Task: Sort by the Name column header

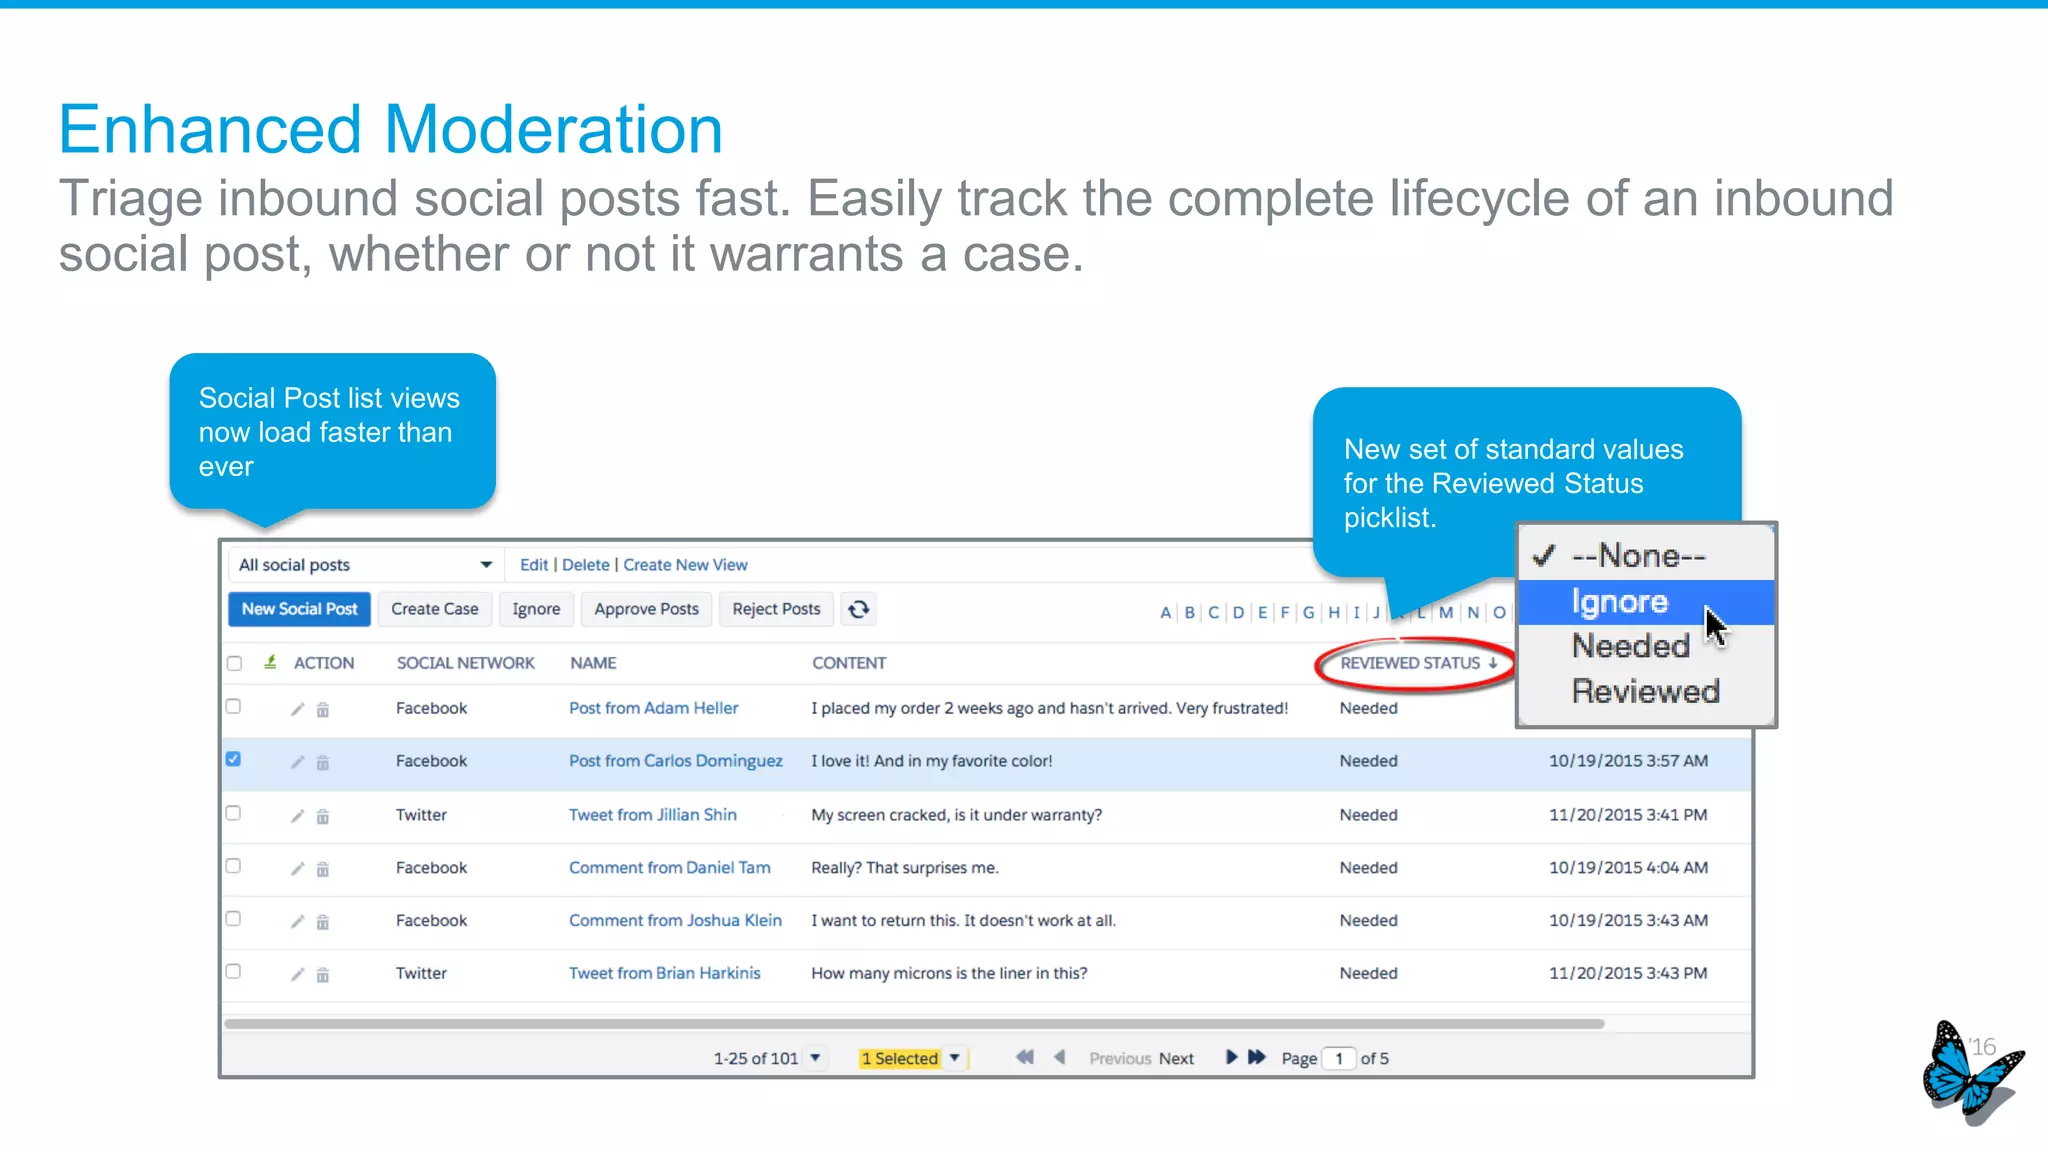Action: 593,663
